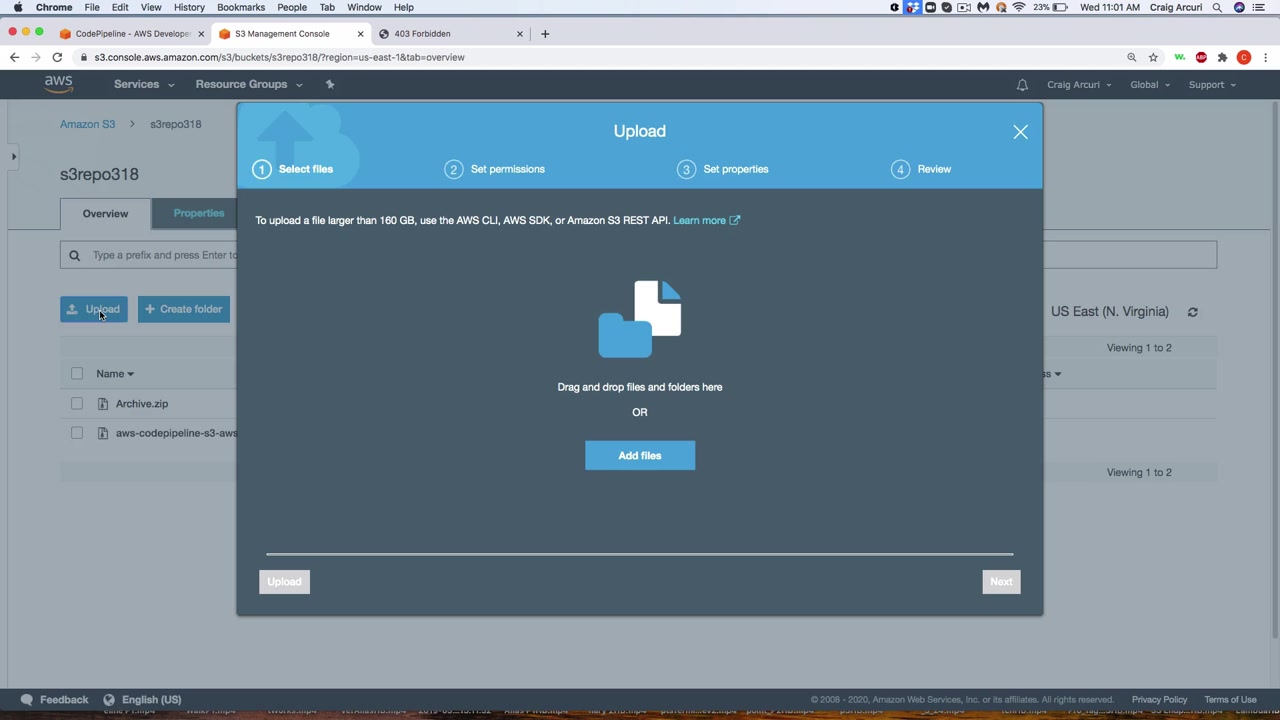Sort by the Name column header
The width and height of the screenshot is (1280, 720).
[x=115, y=374]
